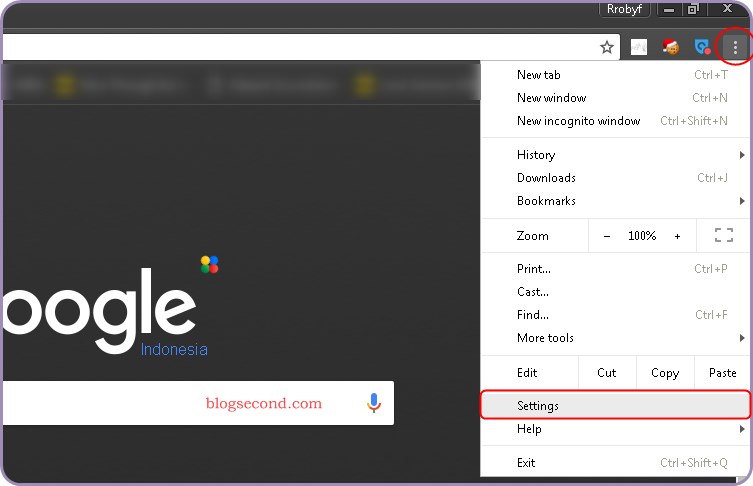Expand the More tools submenu arrow
The image size is (753, 486).
742,338
